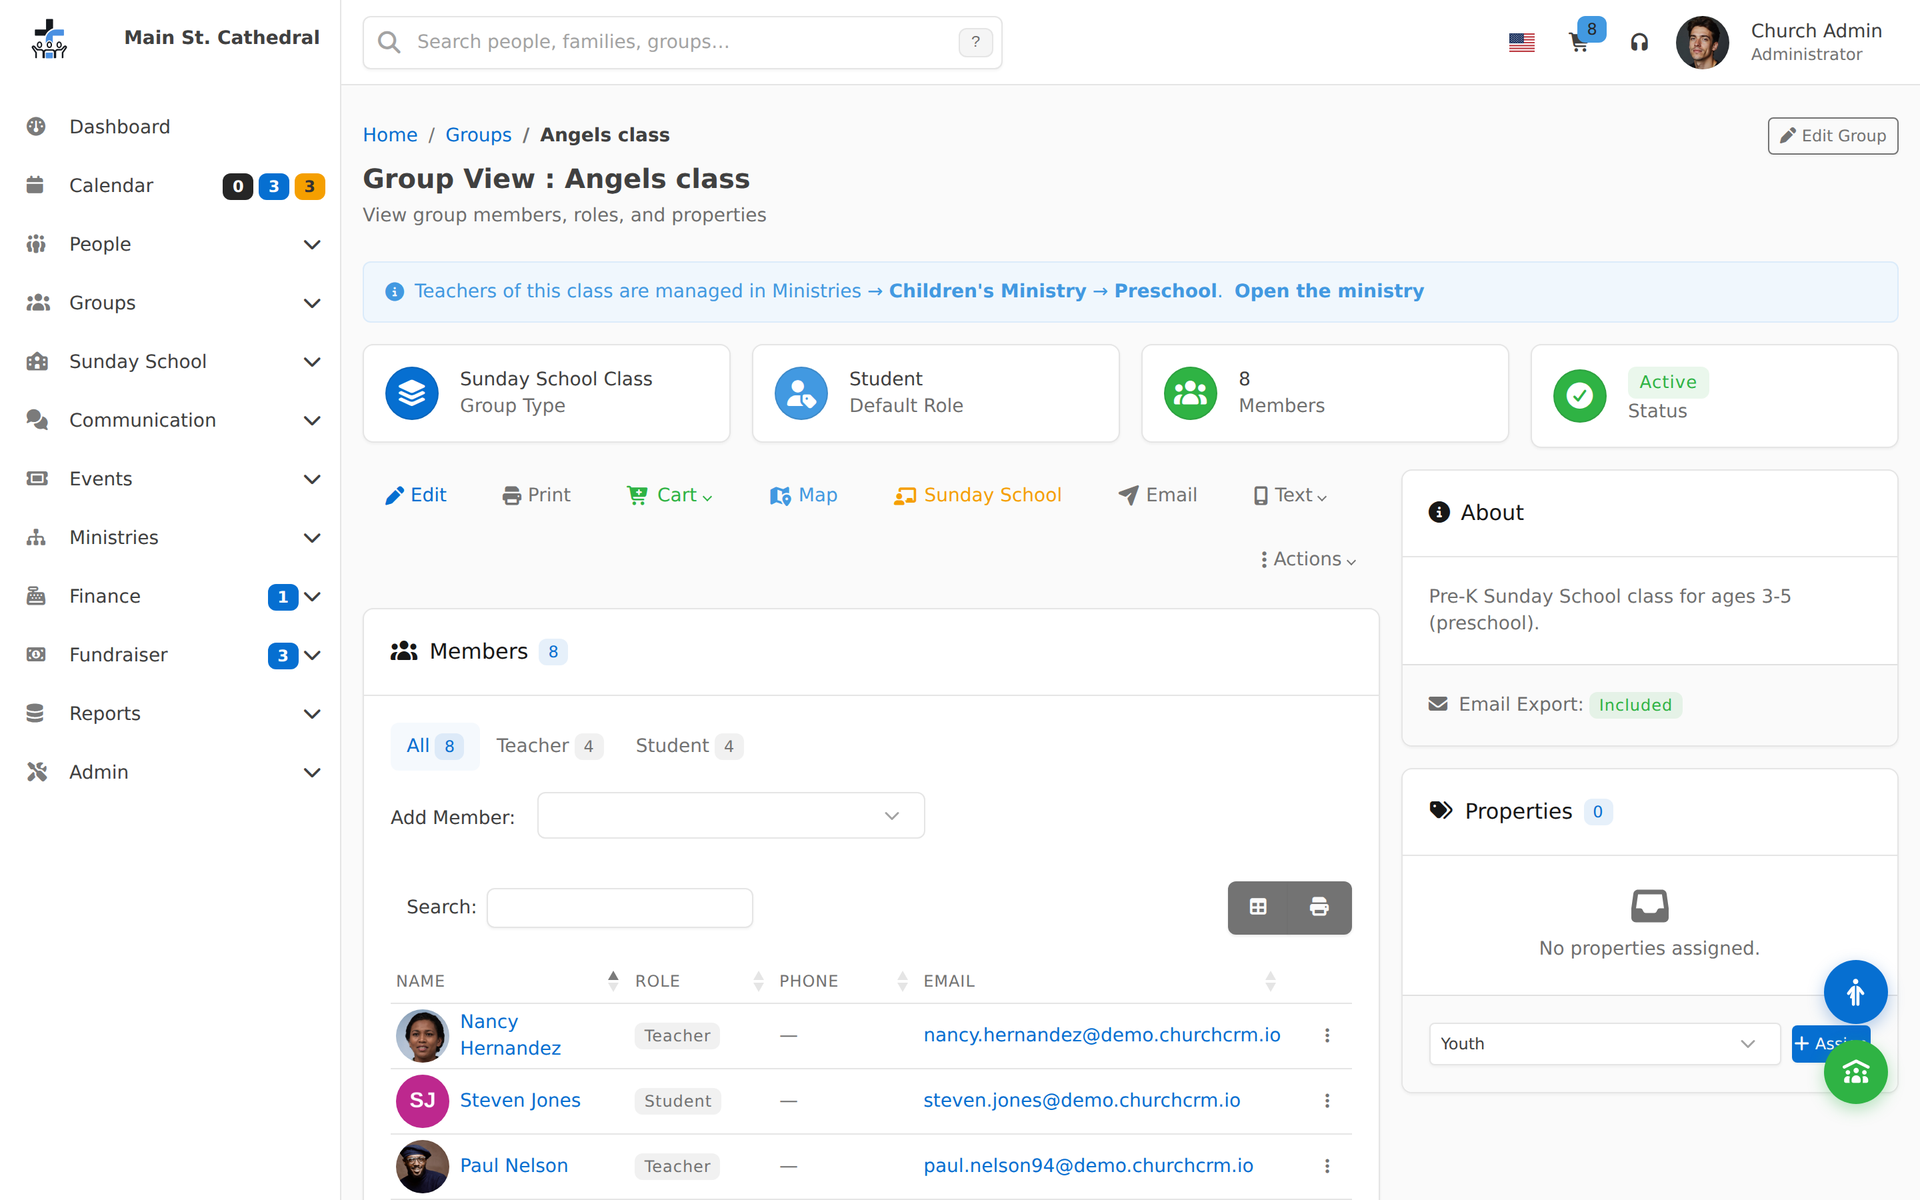Open row menu for Nancy Hernandez
Image resolution: width=1920 pixels, height=1200 pixels.
(x=1327, y=1036)
